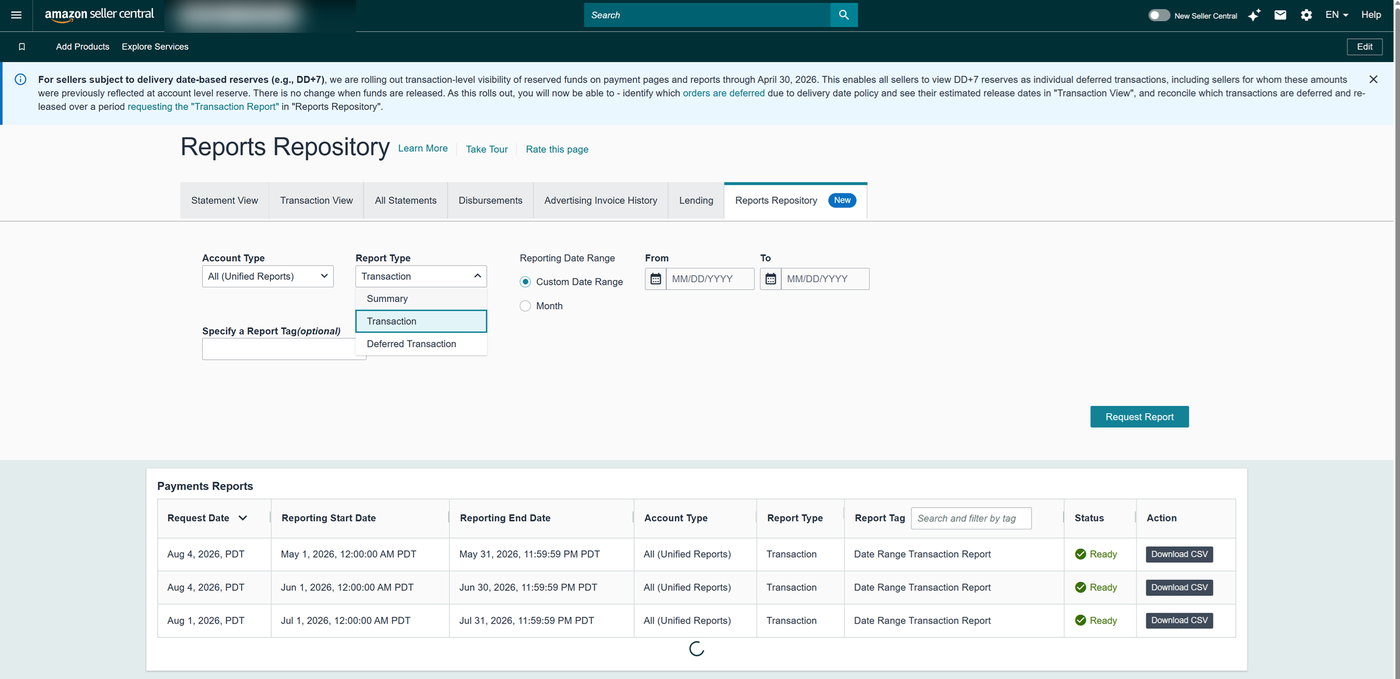Open the Help link

tap(1371, 15)
